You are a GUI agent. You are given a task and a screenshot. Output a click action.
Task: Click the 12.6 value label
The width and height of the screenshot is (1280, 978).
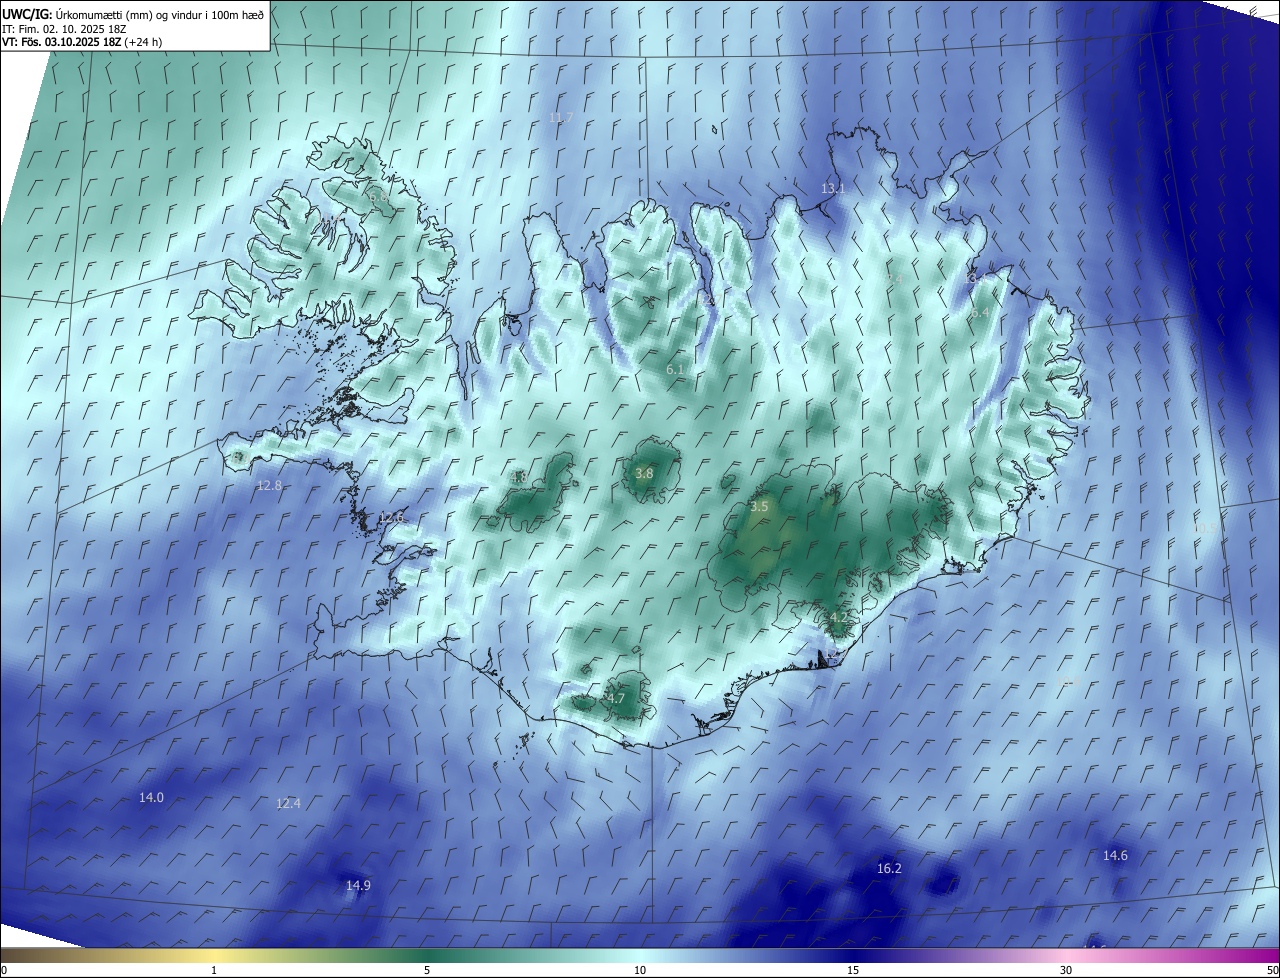tap(391, 518)
